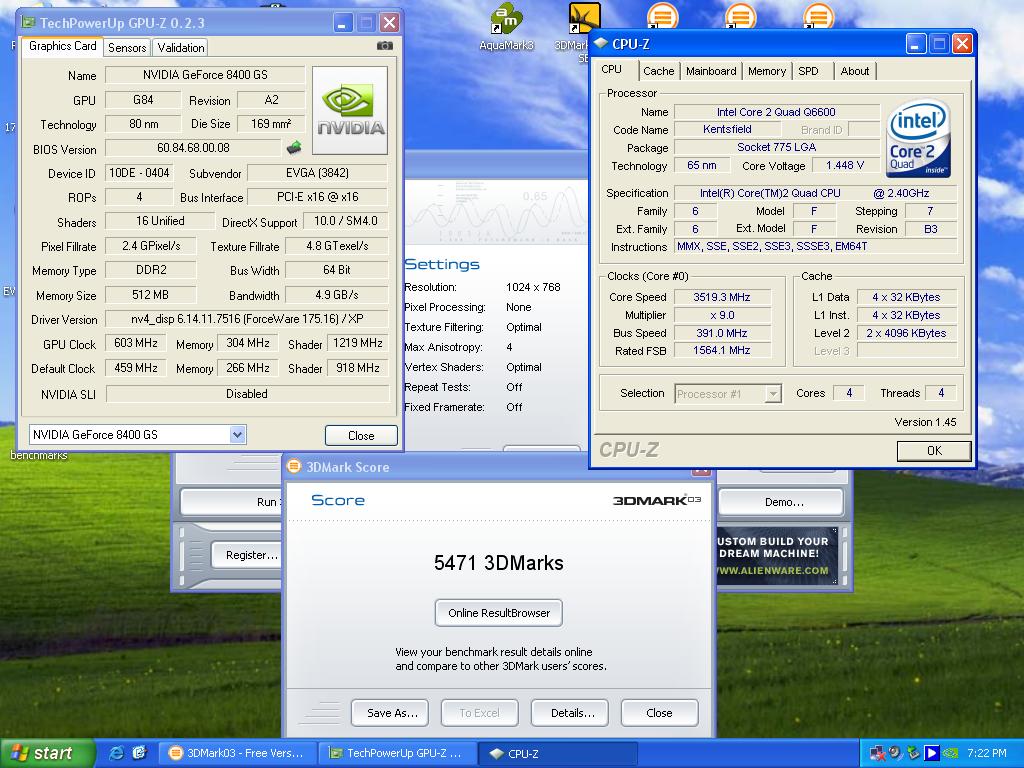1024x768 pixels.
Task: Click the Instructions MMX, SSE list value
Action: pyautogui.click(x=816, y=246)
